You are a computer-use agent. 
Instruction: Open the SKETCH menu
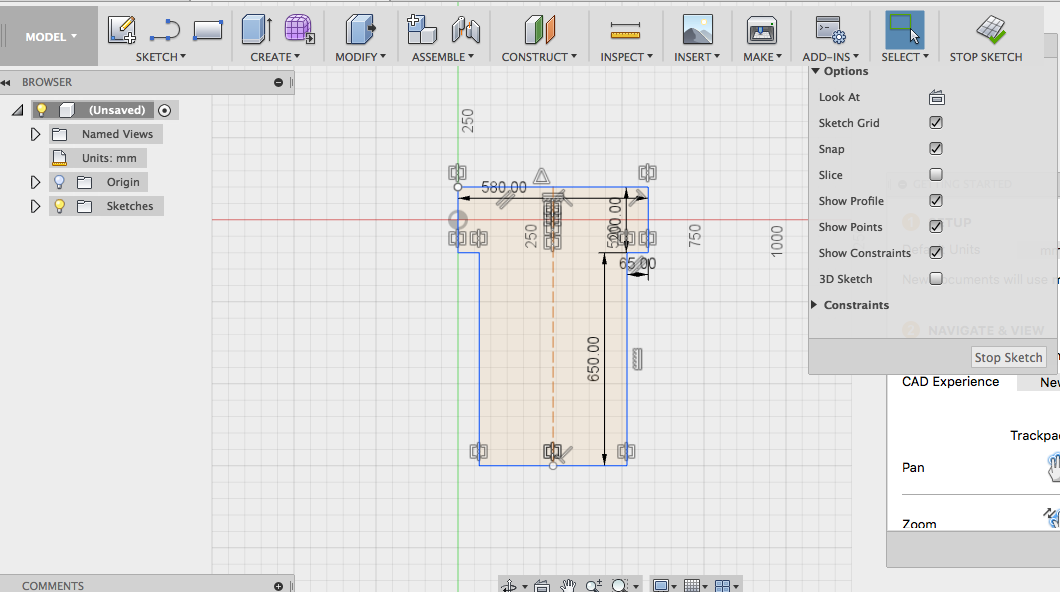point(160,57)
